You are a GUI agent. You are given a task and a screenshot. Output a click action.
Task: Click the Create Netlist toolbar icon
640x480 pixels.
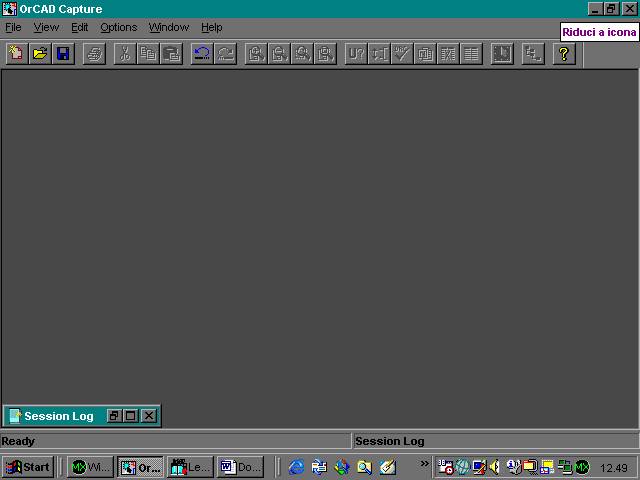coord(425,53)
